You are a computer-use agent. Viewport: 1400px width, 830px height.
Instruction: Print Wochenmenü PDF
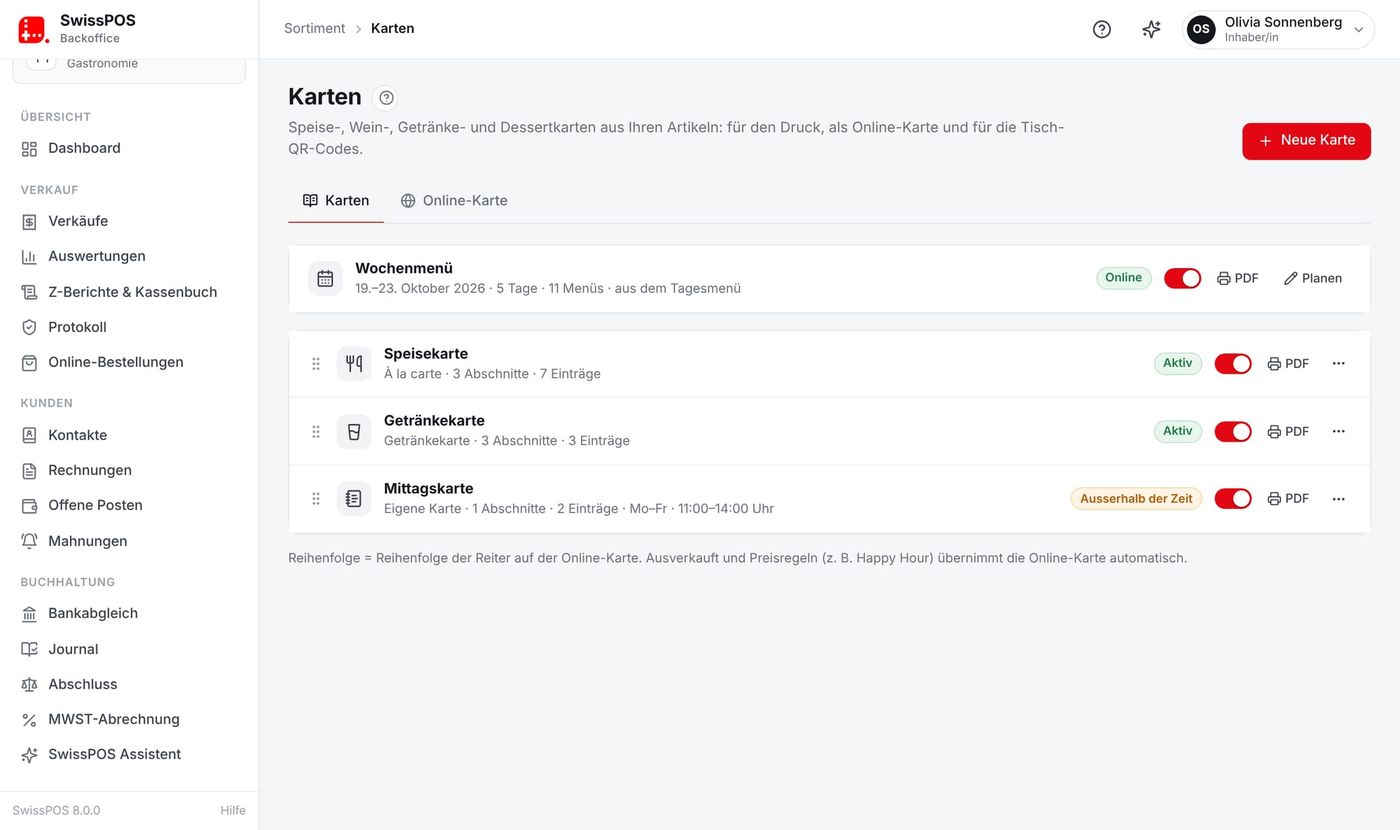point(1238,278)
